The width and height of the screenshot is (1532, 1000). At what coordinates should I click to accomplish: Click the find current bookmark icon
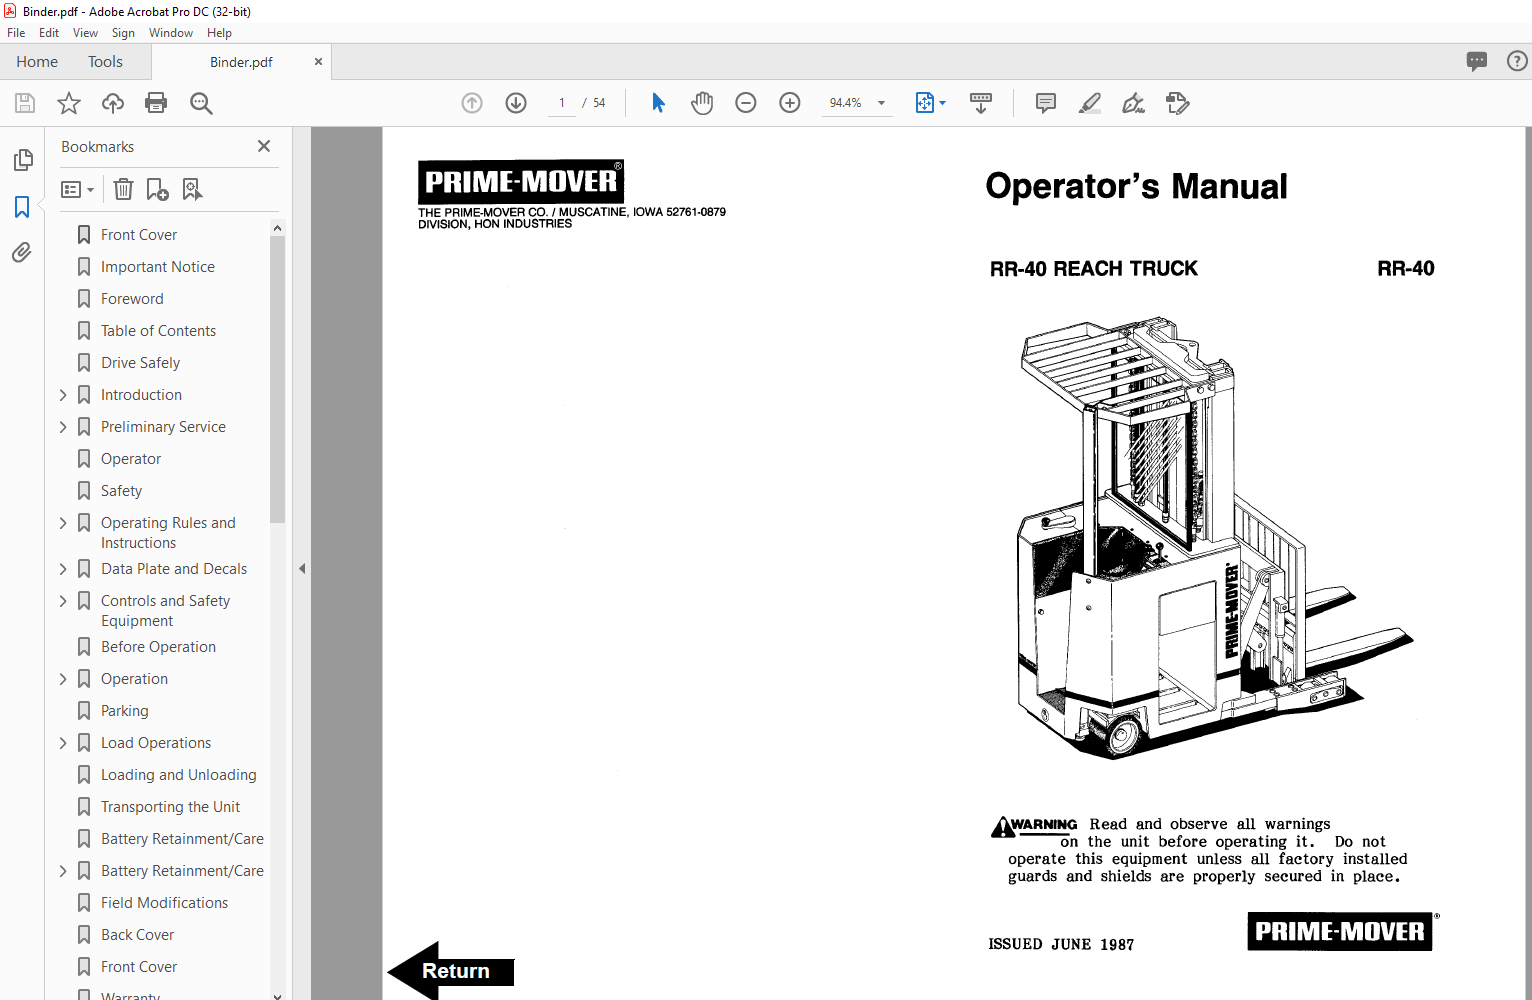pyautogui.click(x=192, y=189)
